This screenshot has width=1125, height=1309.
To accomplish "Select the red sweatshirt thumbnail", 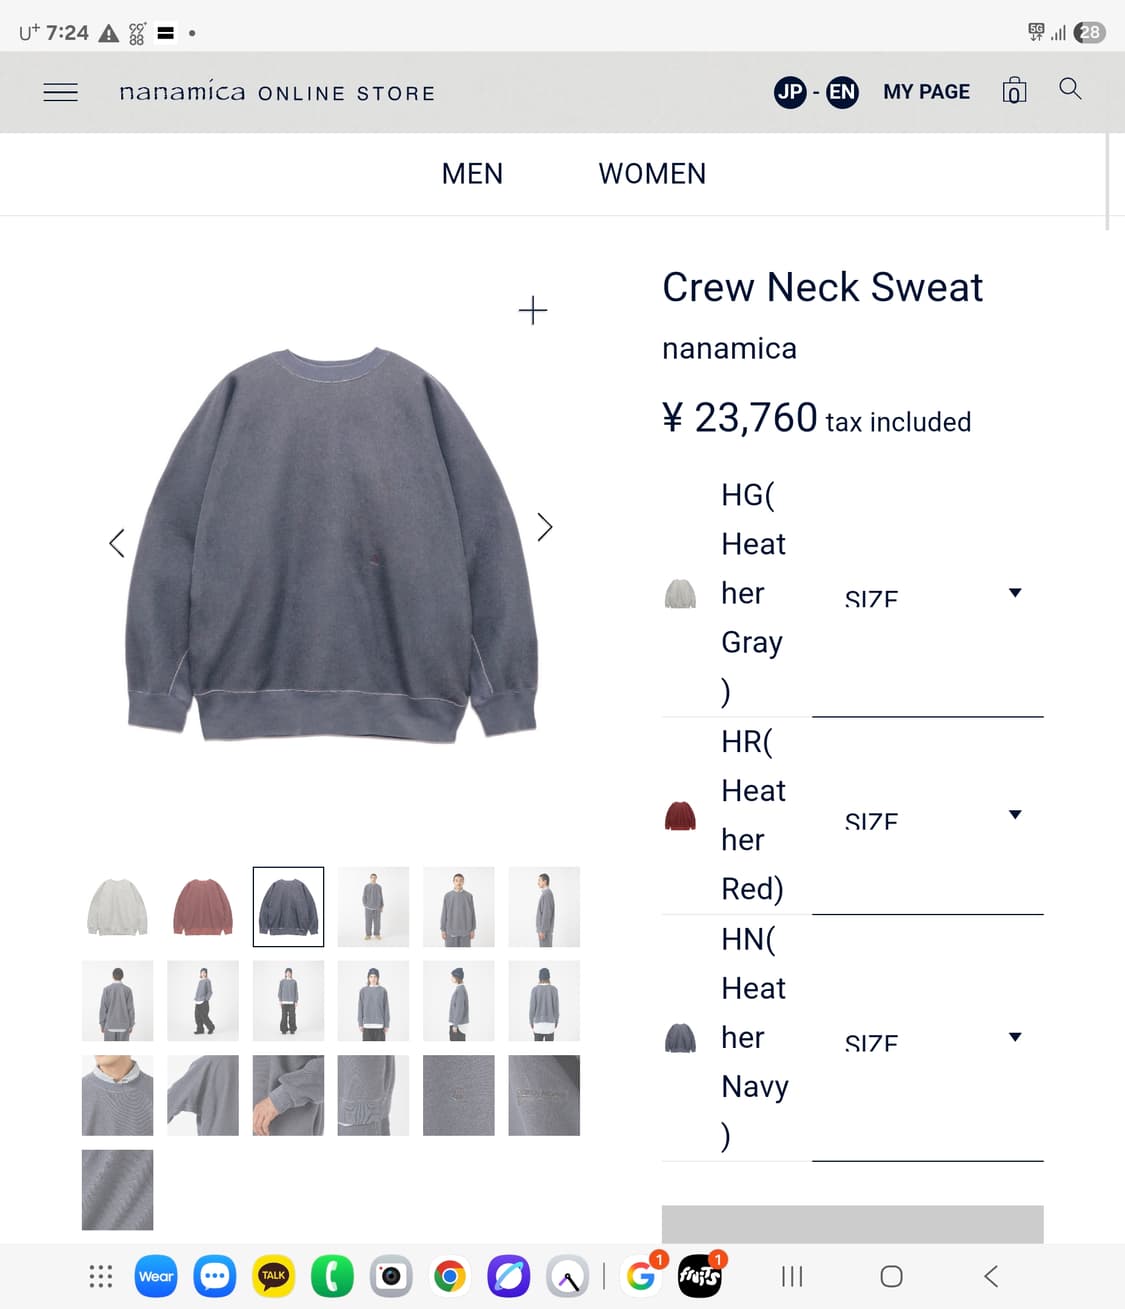I will click(203, 907).
